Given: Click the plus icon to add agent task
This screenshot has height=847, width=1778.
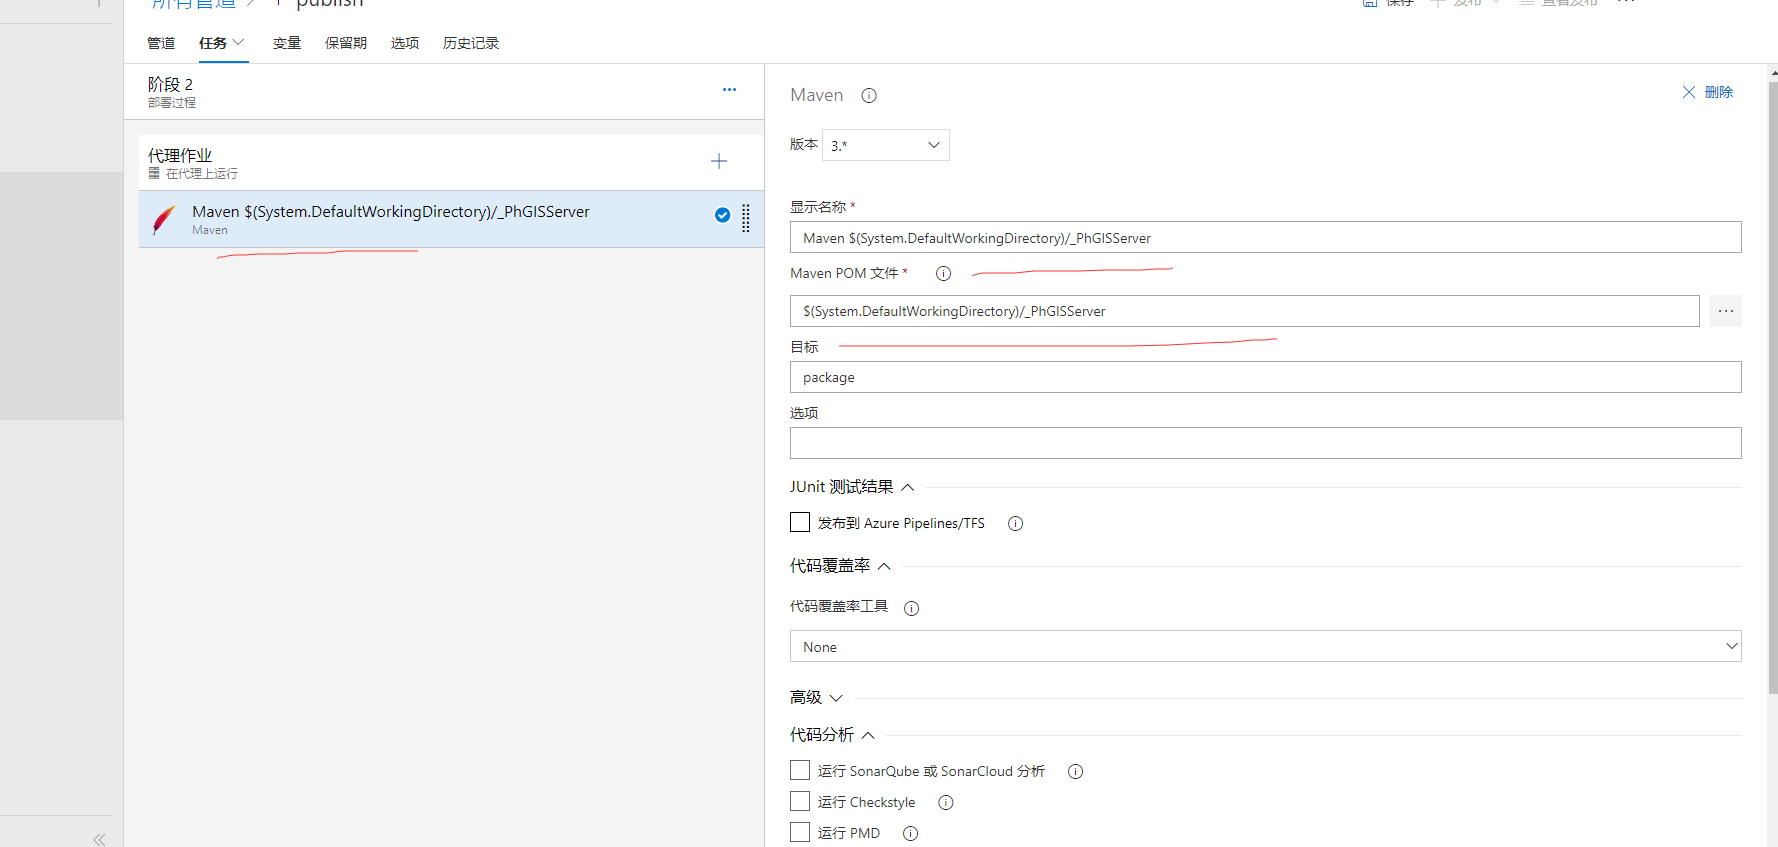Looking at the screenshot, I should [718, 161].
